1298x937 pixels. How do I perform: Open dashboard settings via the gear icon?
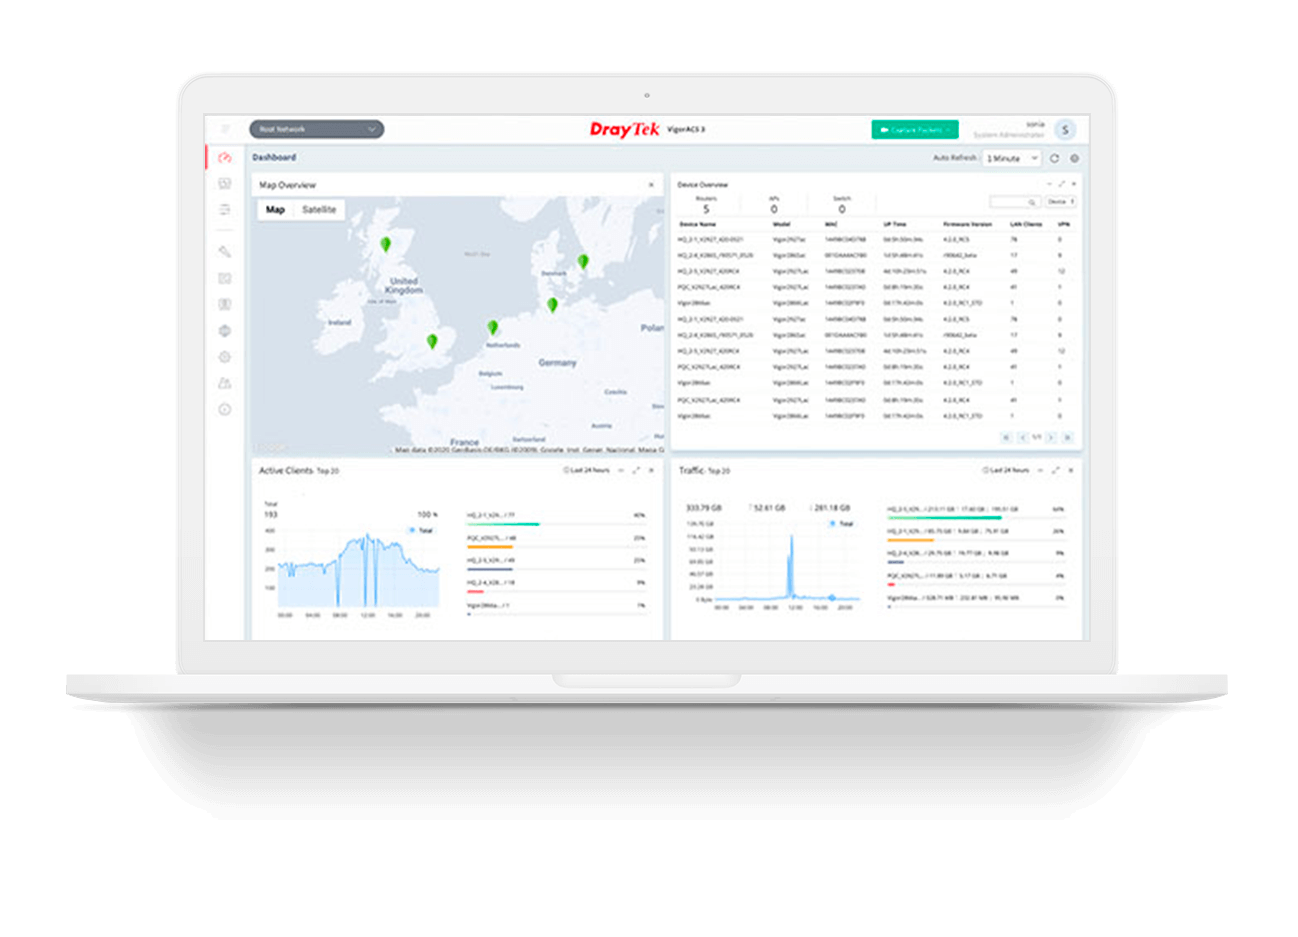pyautogui.click(x=1074, y=158)
